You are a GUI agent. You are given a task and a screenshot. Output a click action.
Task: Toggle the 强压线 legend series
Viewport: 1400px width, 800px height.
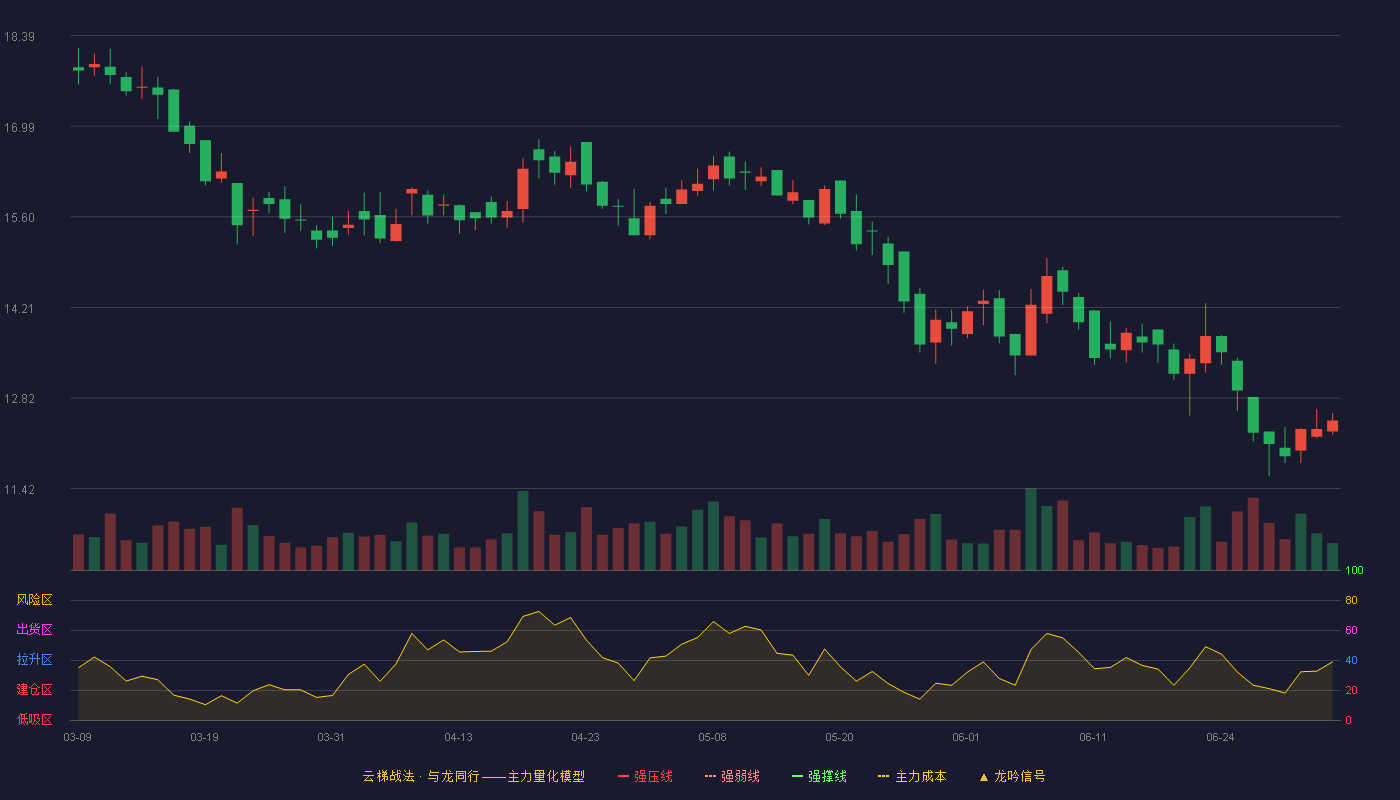pyautogui.click(x=646, y=776)
